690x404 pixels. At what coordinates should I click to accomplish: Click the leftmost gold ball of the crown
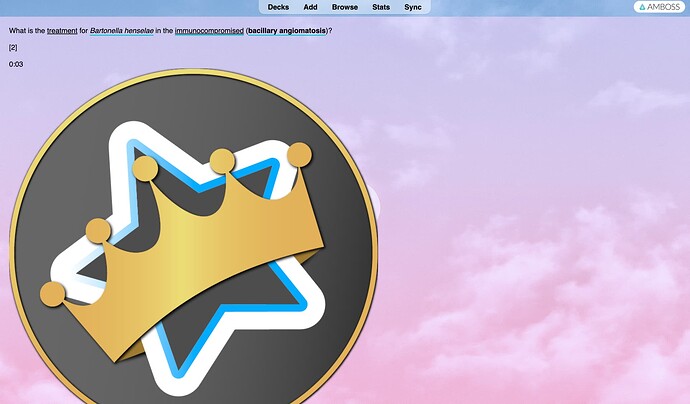click(52, 293)
